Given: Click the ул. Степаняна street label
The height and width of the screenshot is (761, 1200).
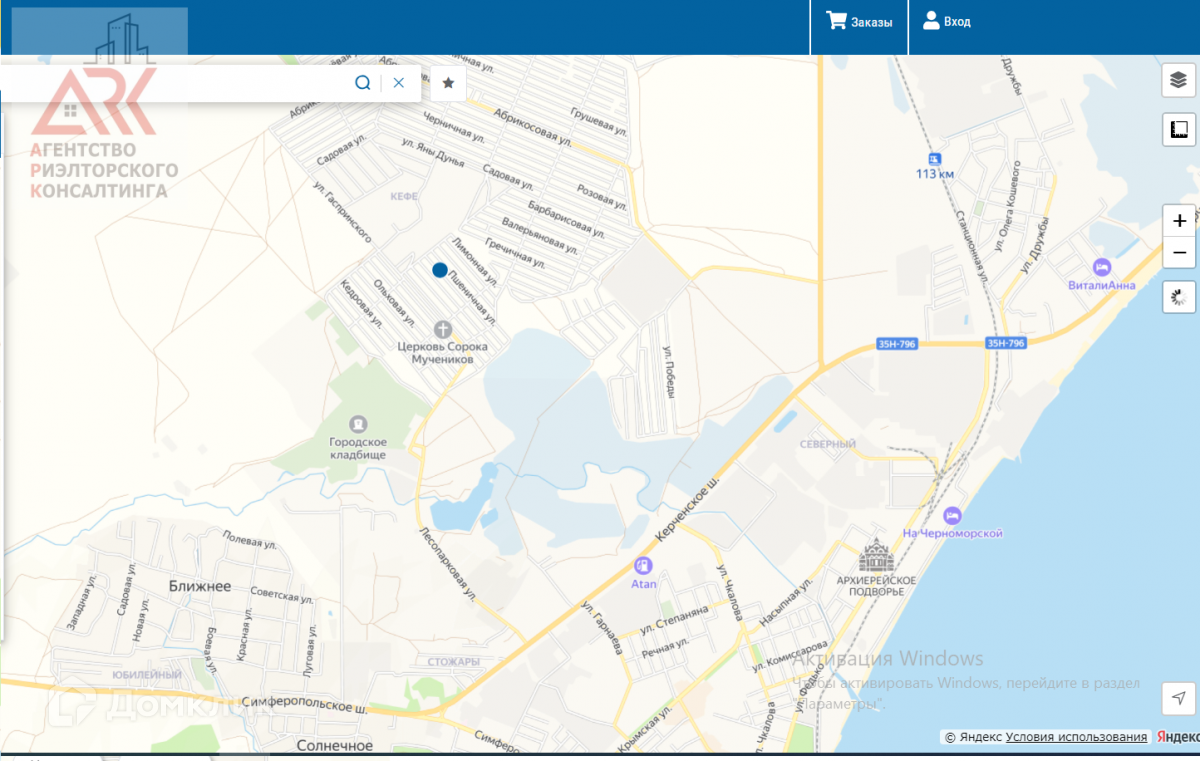Looking at the screenshot, I should 675,620.
